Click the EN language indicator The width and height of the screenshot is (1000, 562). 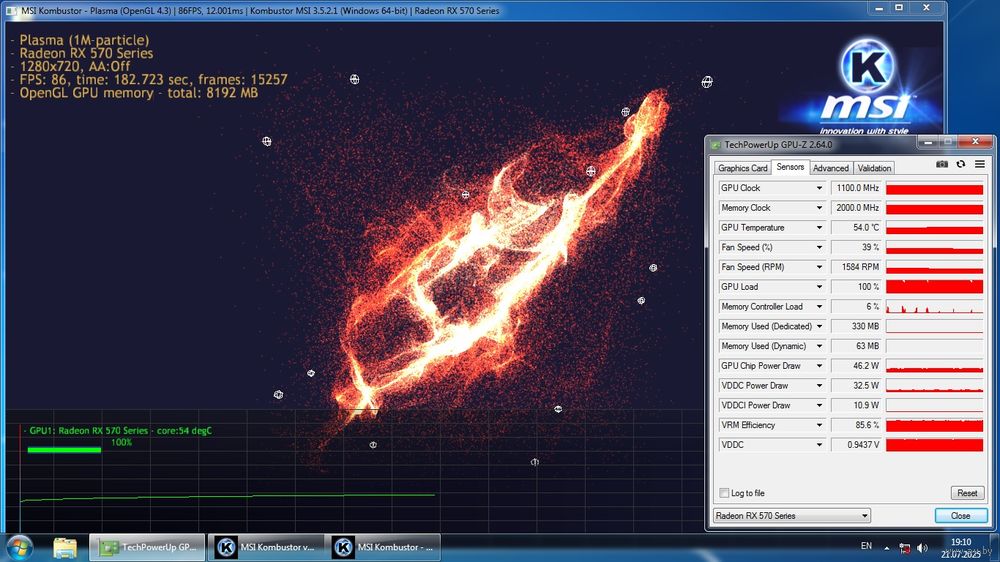[866, 546]
